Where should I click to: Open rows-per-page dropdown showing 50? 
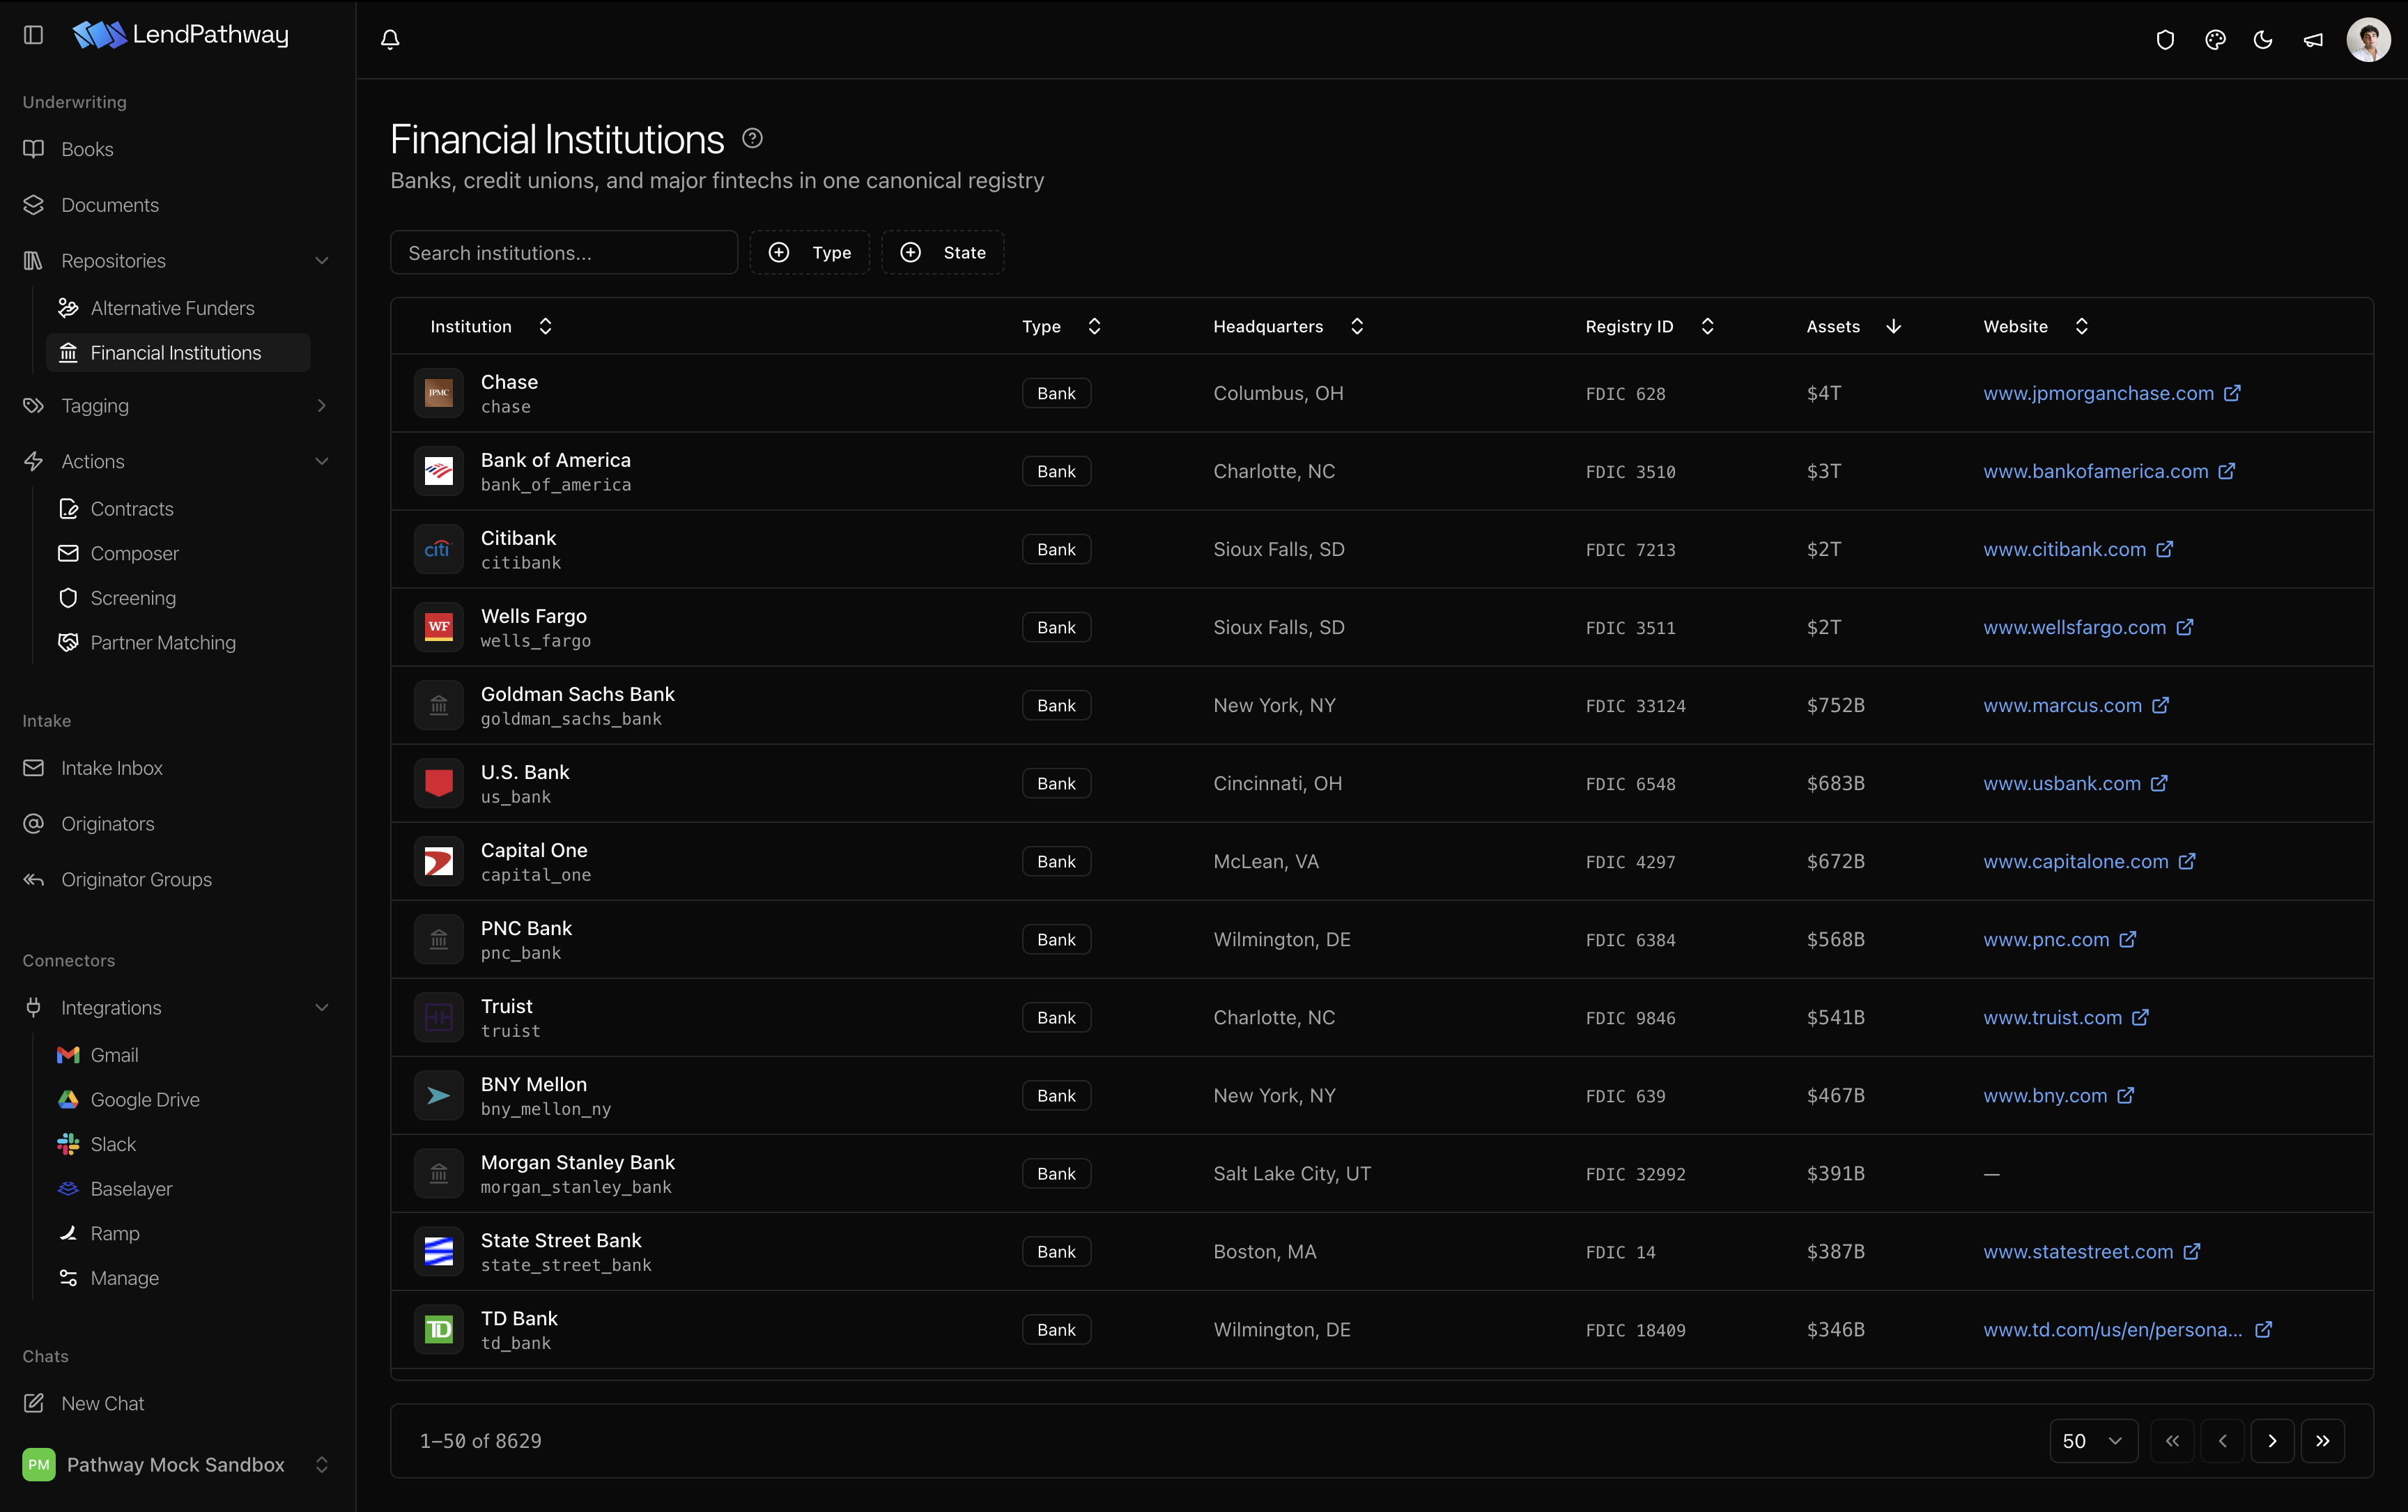2093,1440
